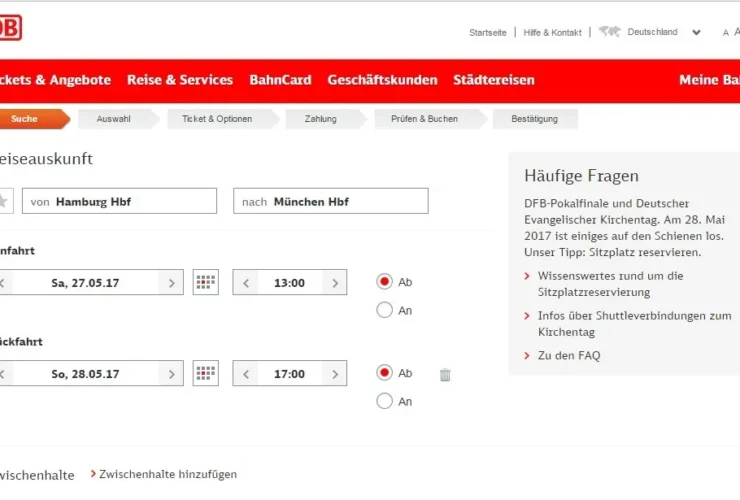740x500 pixels.
Task: Select outbound 'Ab' departure radio button
Action: [384, 282]
